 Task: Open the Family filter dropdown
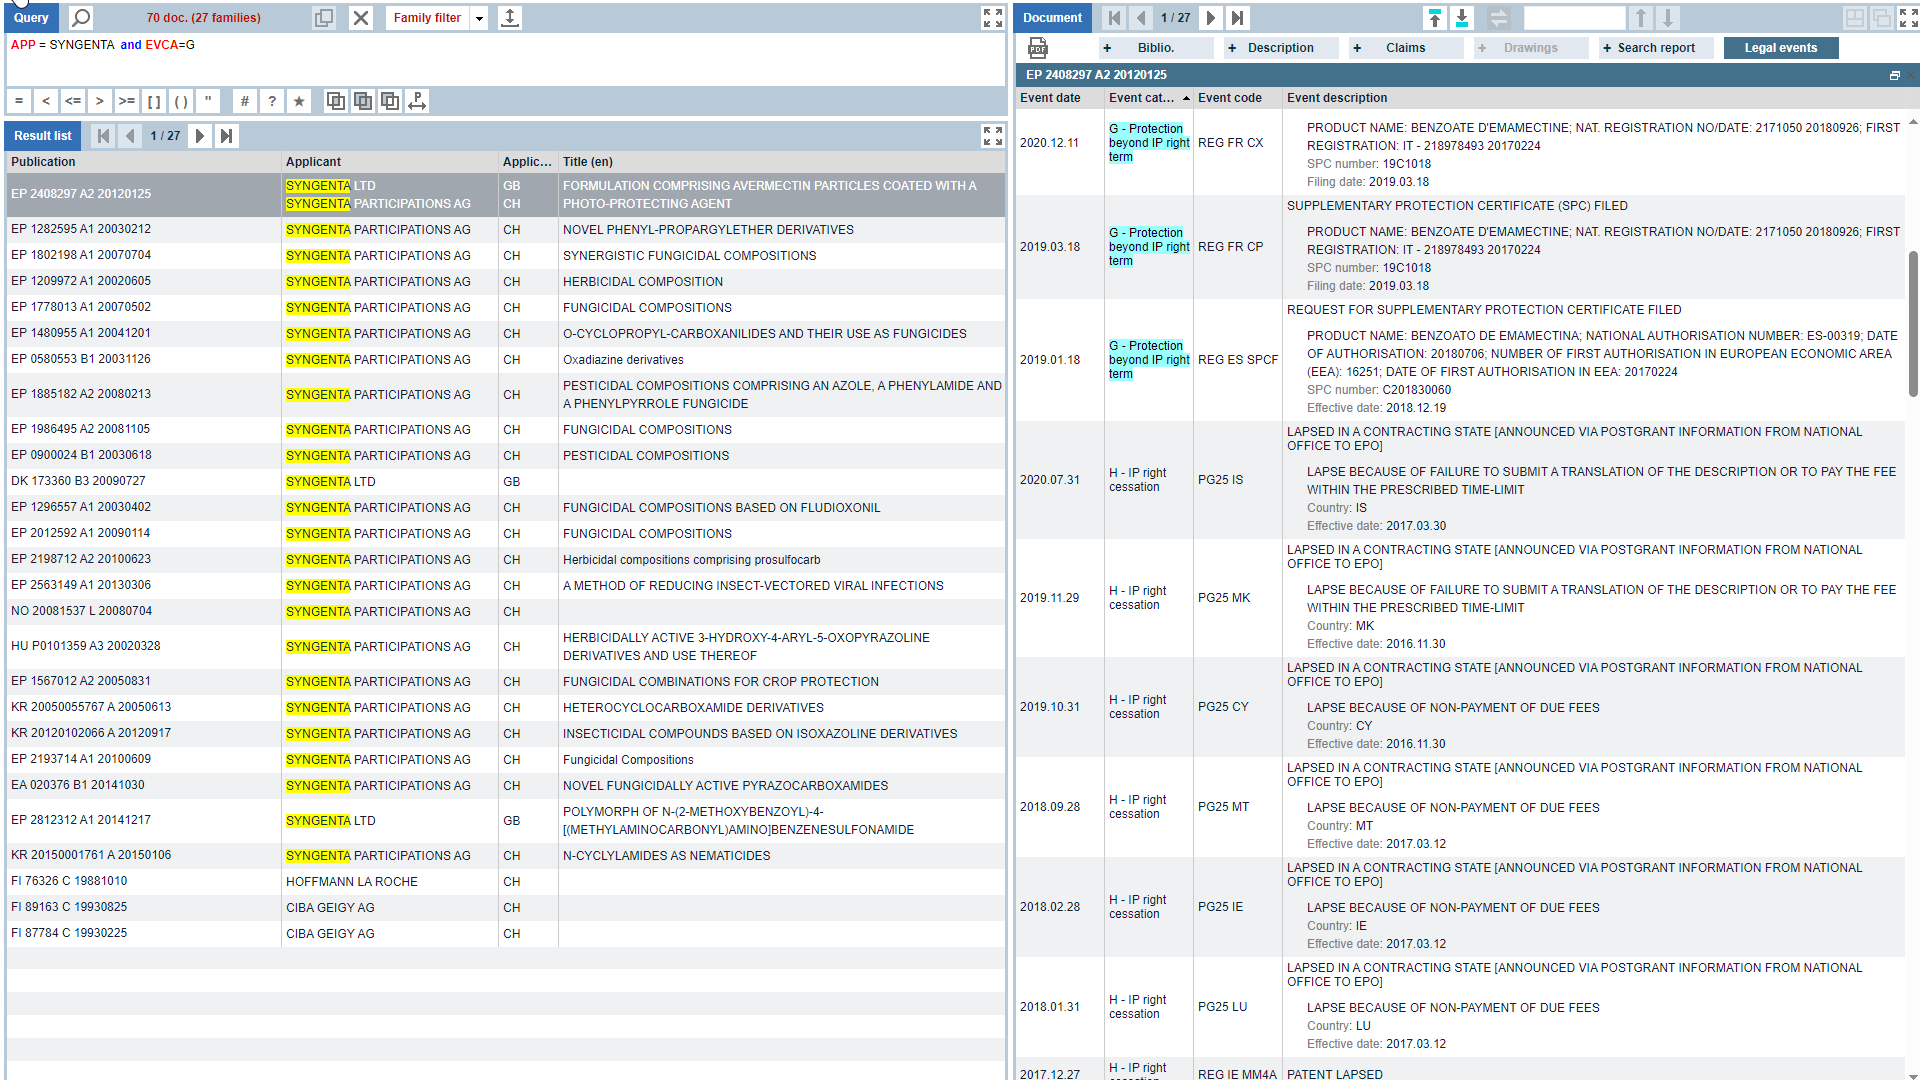tap(479, 17)
